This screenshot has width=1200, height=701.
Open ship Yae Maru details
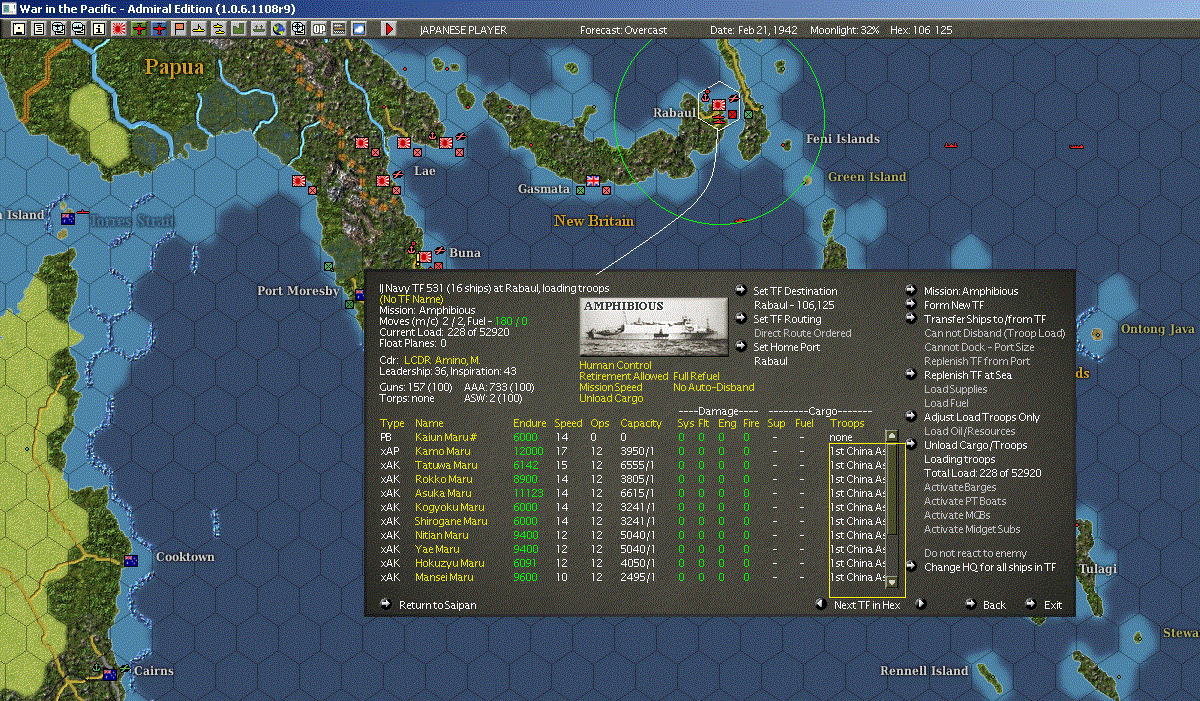[x=437, y=550]
